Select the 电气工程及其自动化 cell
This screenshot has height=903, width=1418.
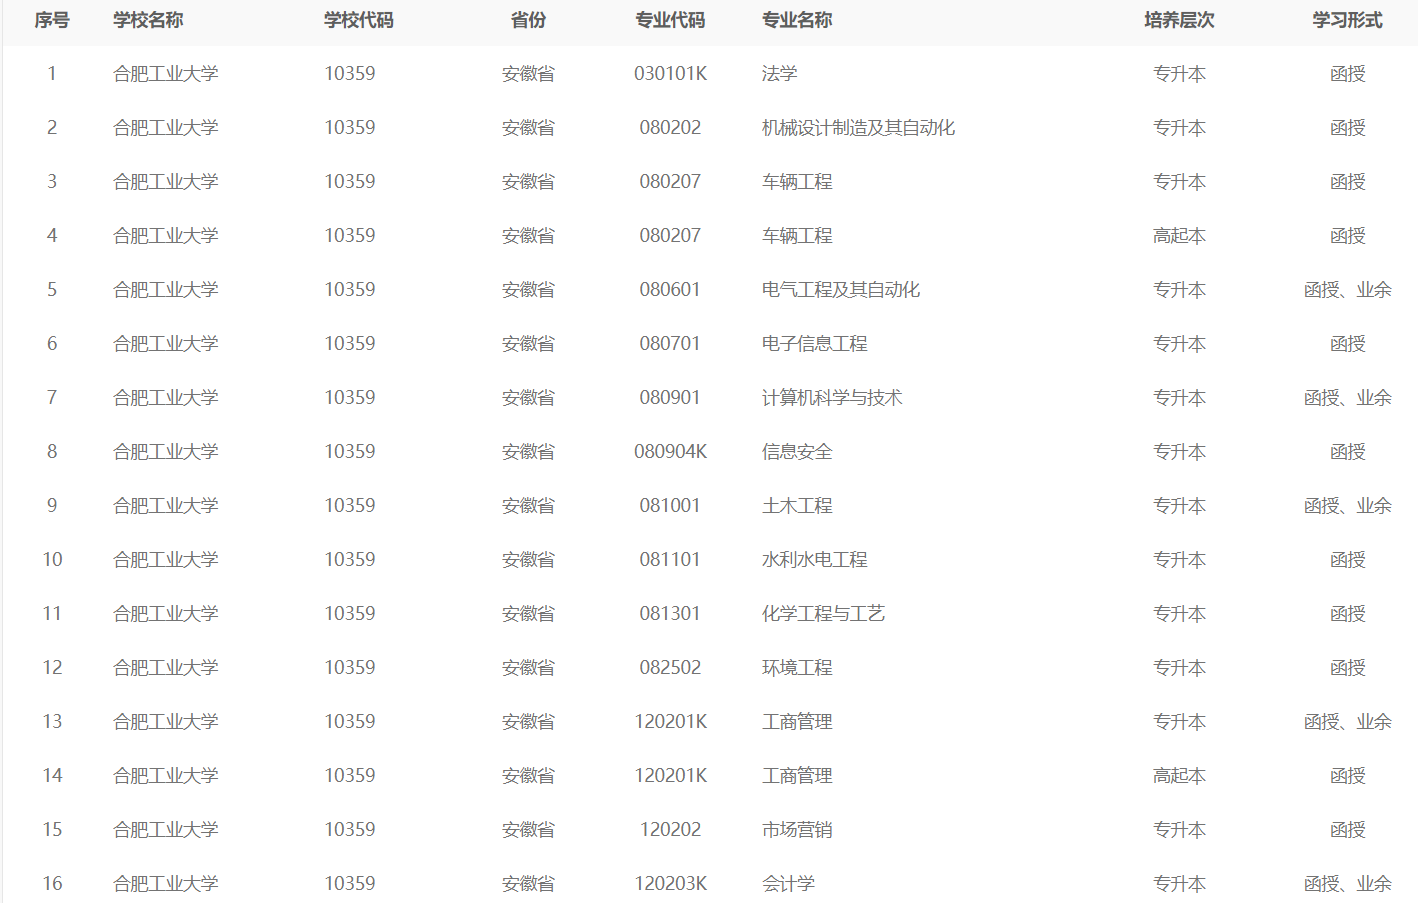pos(841,290)
